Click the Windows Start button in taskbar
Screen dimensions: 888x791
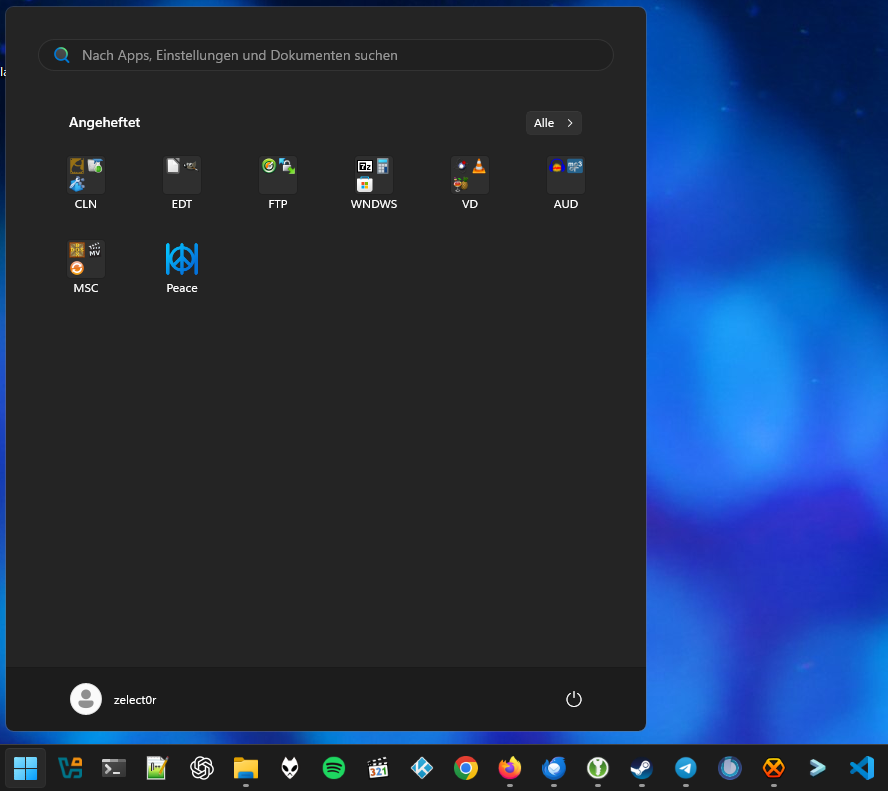[x=25, y=768]
